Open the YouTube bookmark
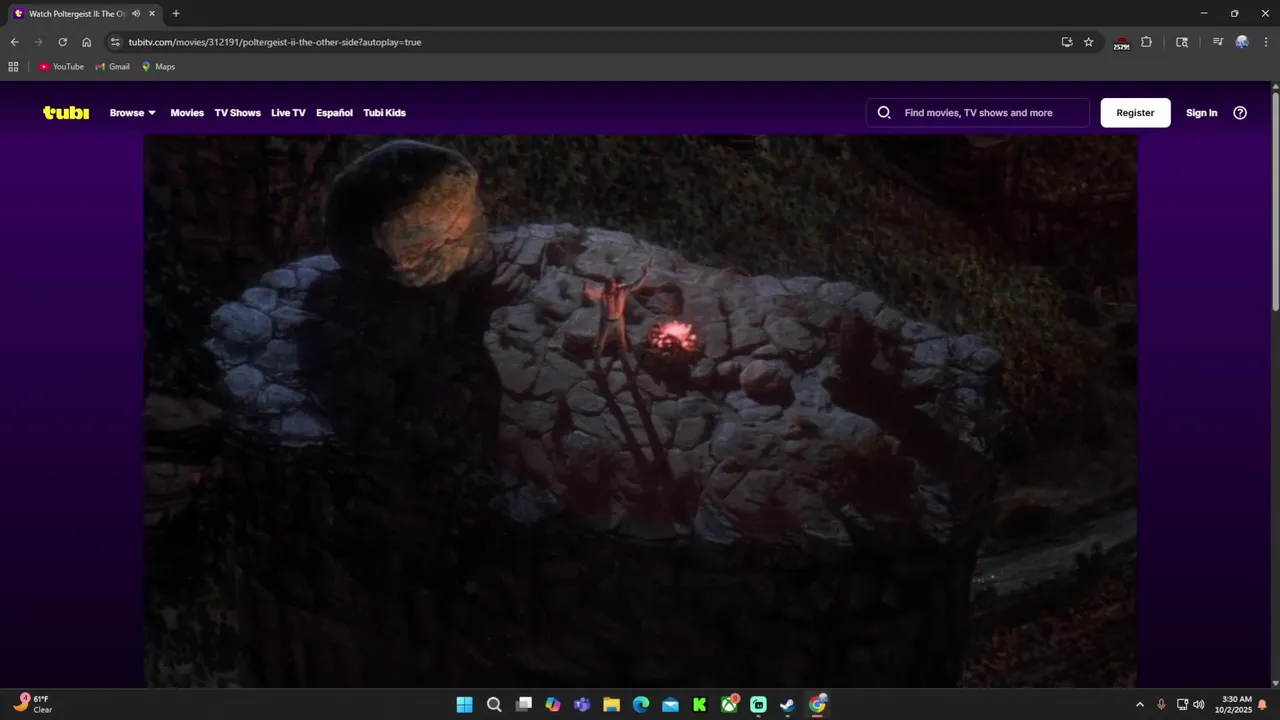1280x720 pixels. (x=61, y=67)
